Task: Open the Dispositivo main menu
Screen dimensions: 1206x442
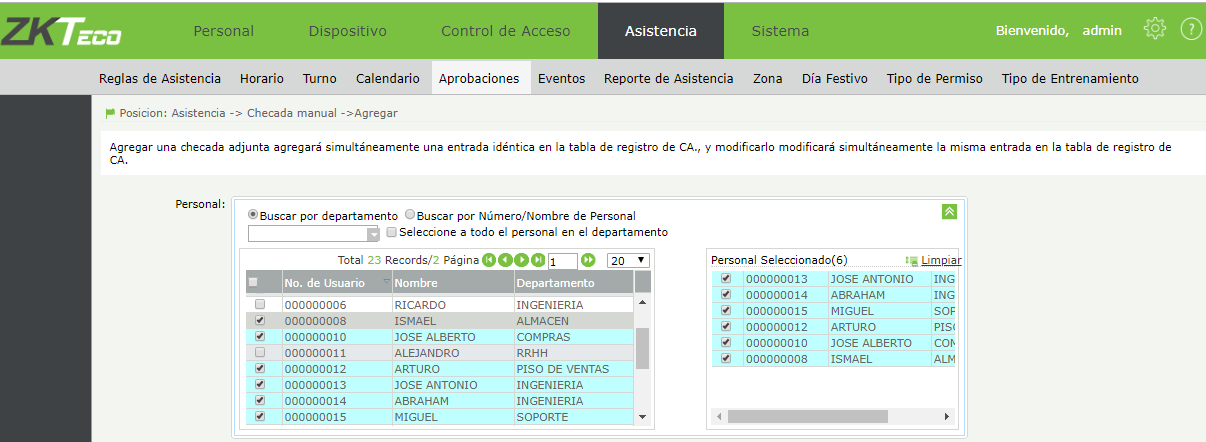Action: click(347, 31)
